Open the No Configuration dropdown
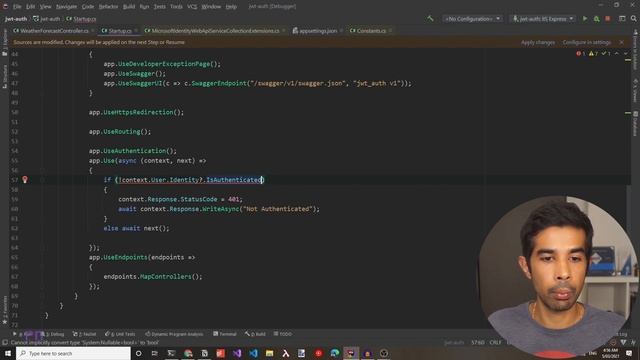This screenshot has height=360, width=640. pos(472,19)
